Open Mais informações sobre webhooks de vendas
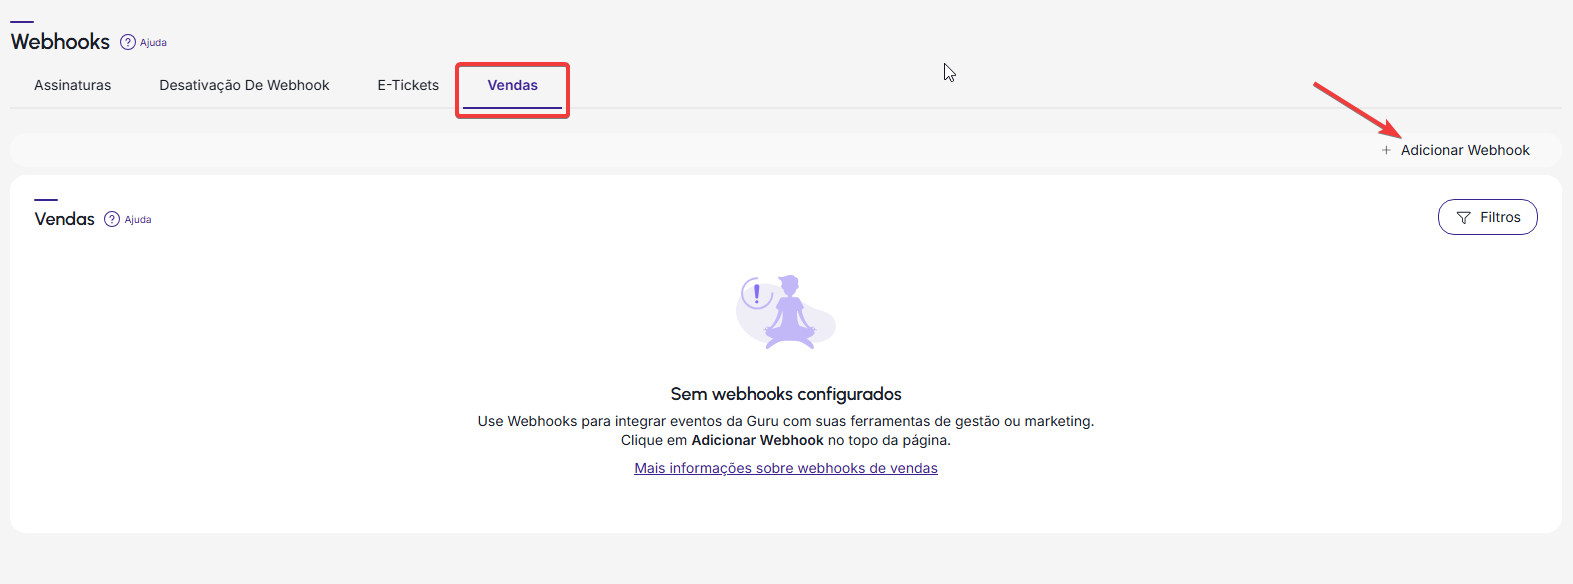The width and height of the screenshot is (1573, 584). tap(786, 468)
